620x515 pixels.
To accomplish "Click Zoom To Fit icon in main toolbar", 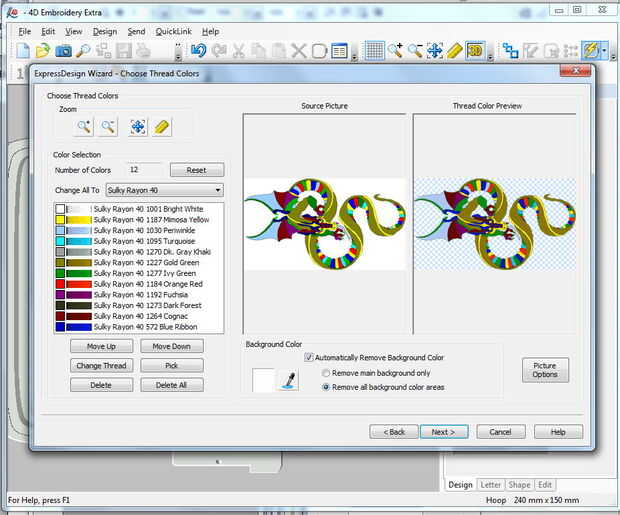I will tap(435, 51).
